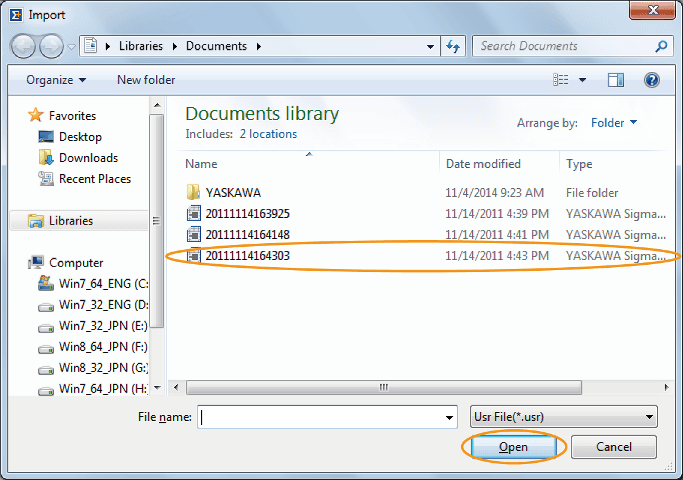Click the refresh button beside address bar
Image resolution: width=683 pixels, height=480 pixels.
tap(454, 46)
